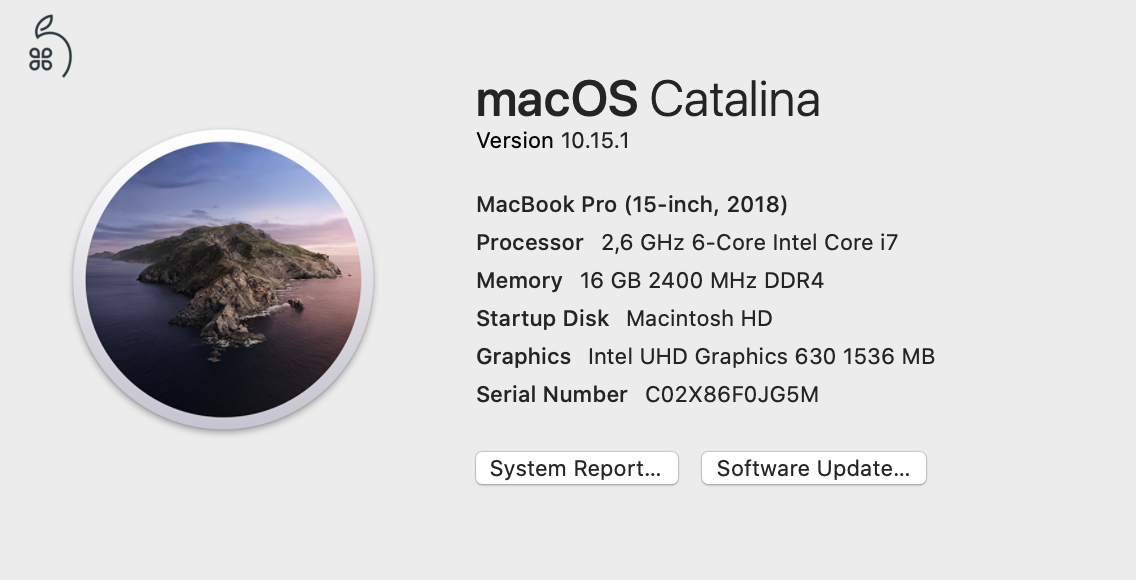Click the Startup Disk label text

(x=543, y=319)
